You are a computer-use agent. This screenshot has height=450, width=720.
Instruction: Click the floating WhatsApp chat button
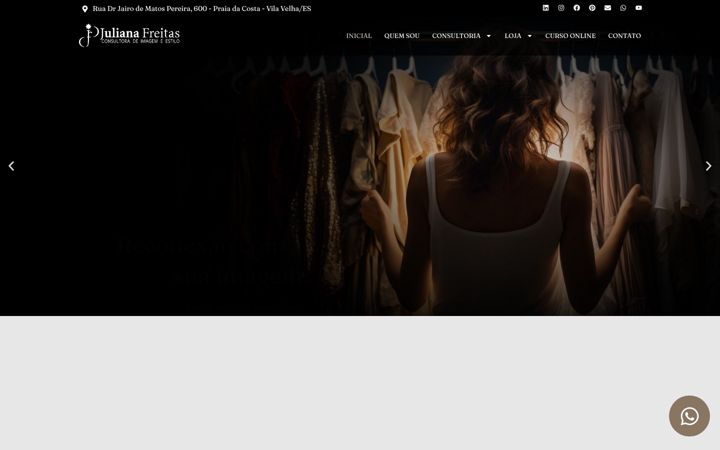click(689, 416)
